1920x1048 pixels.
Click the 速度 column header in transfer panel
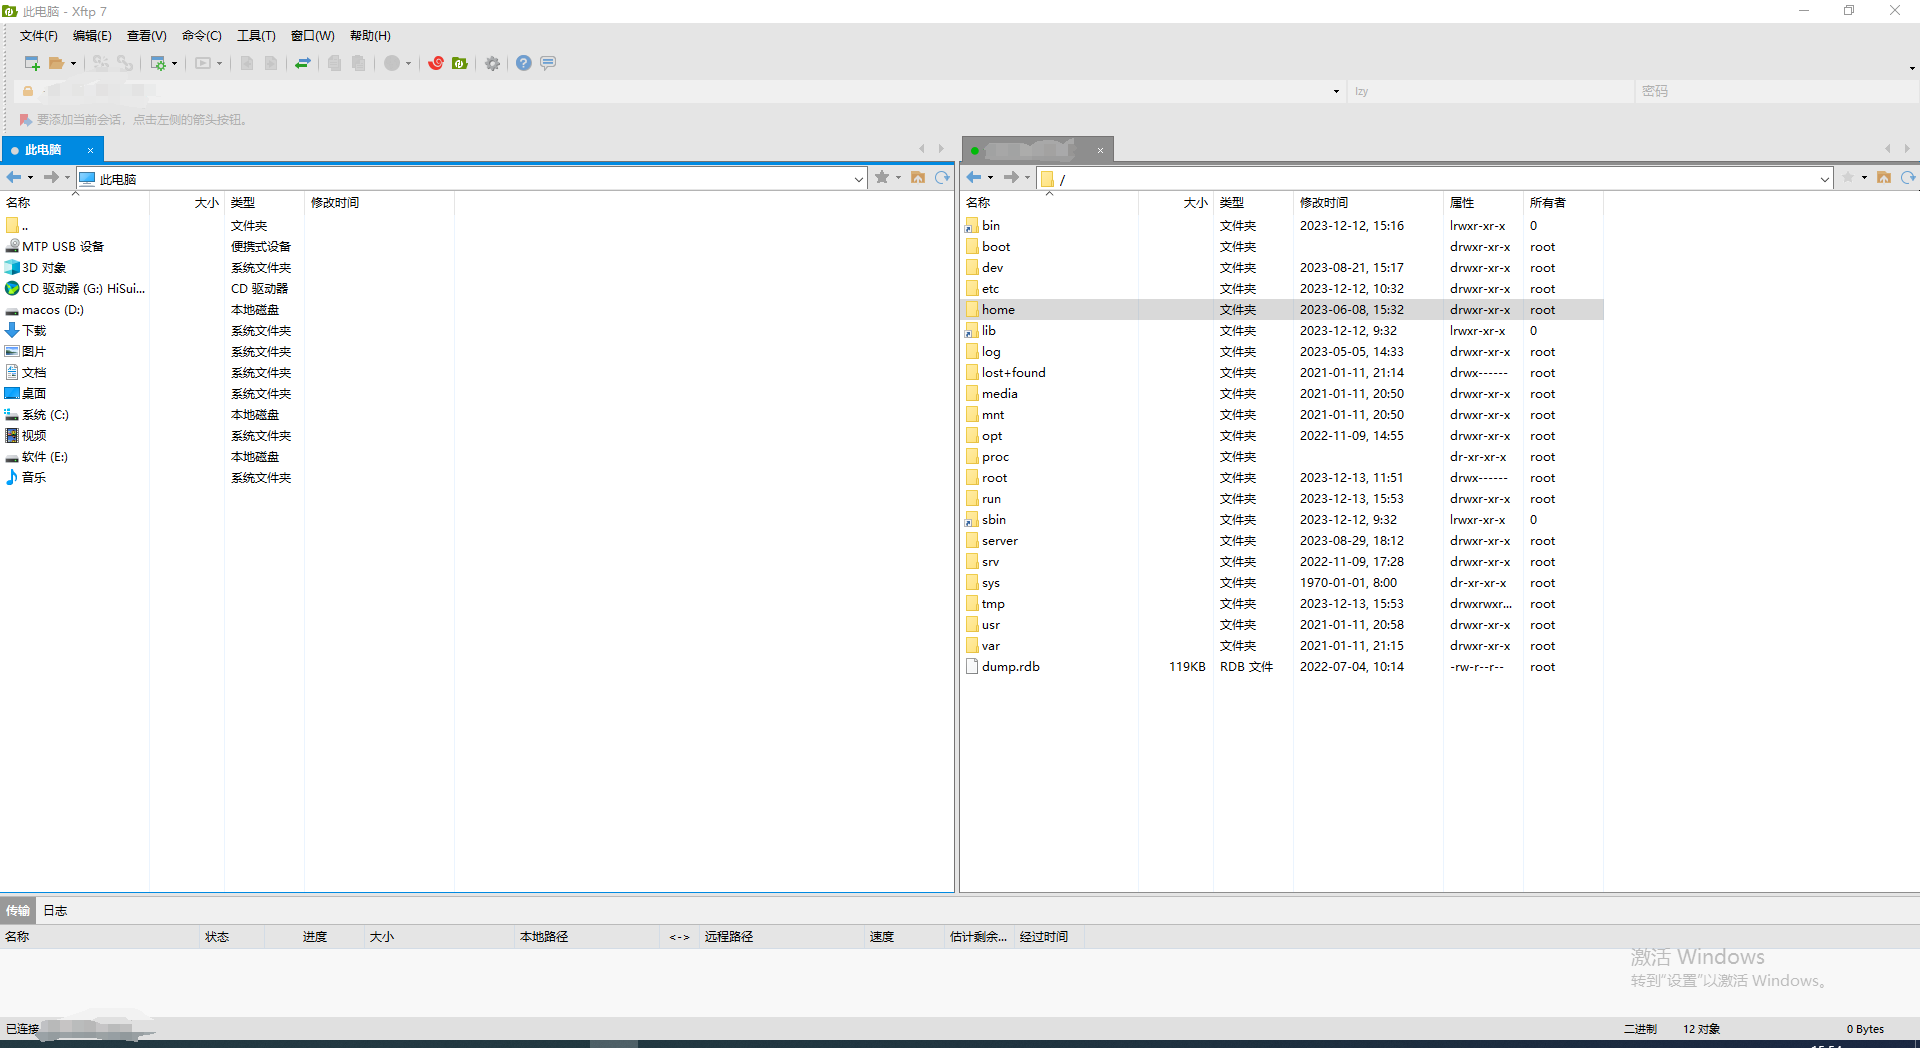click(x=905, y=937)
